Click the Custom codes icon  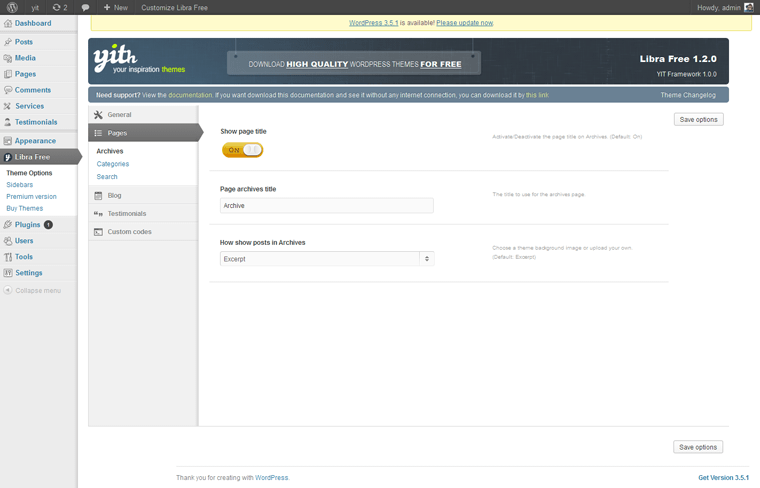pyautogui.click(x=98, y=232)
